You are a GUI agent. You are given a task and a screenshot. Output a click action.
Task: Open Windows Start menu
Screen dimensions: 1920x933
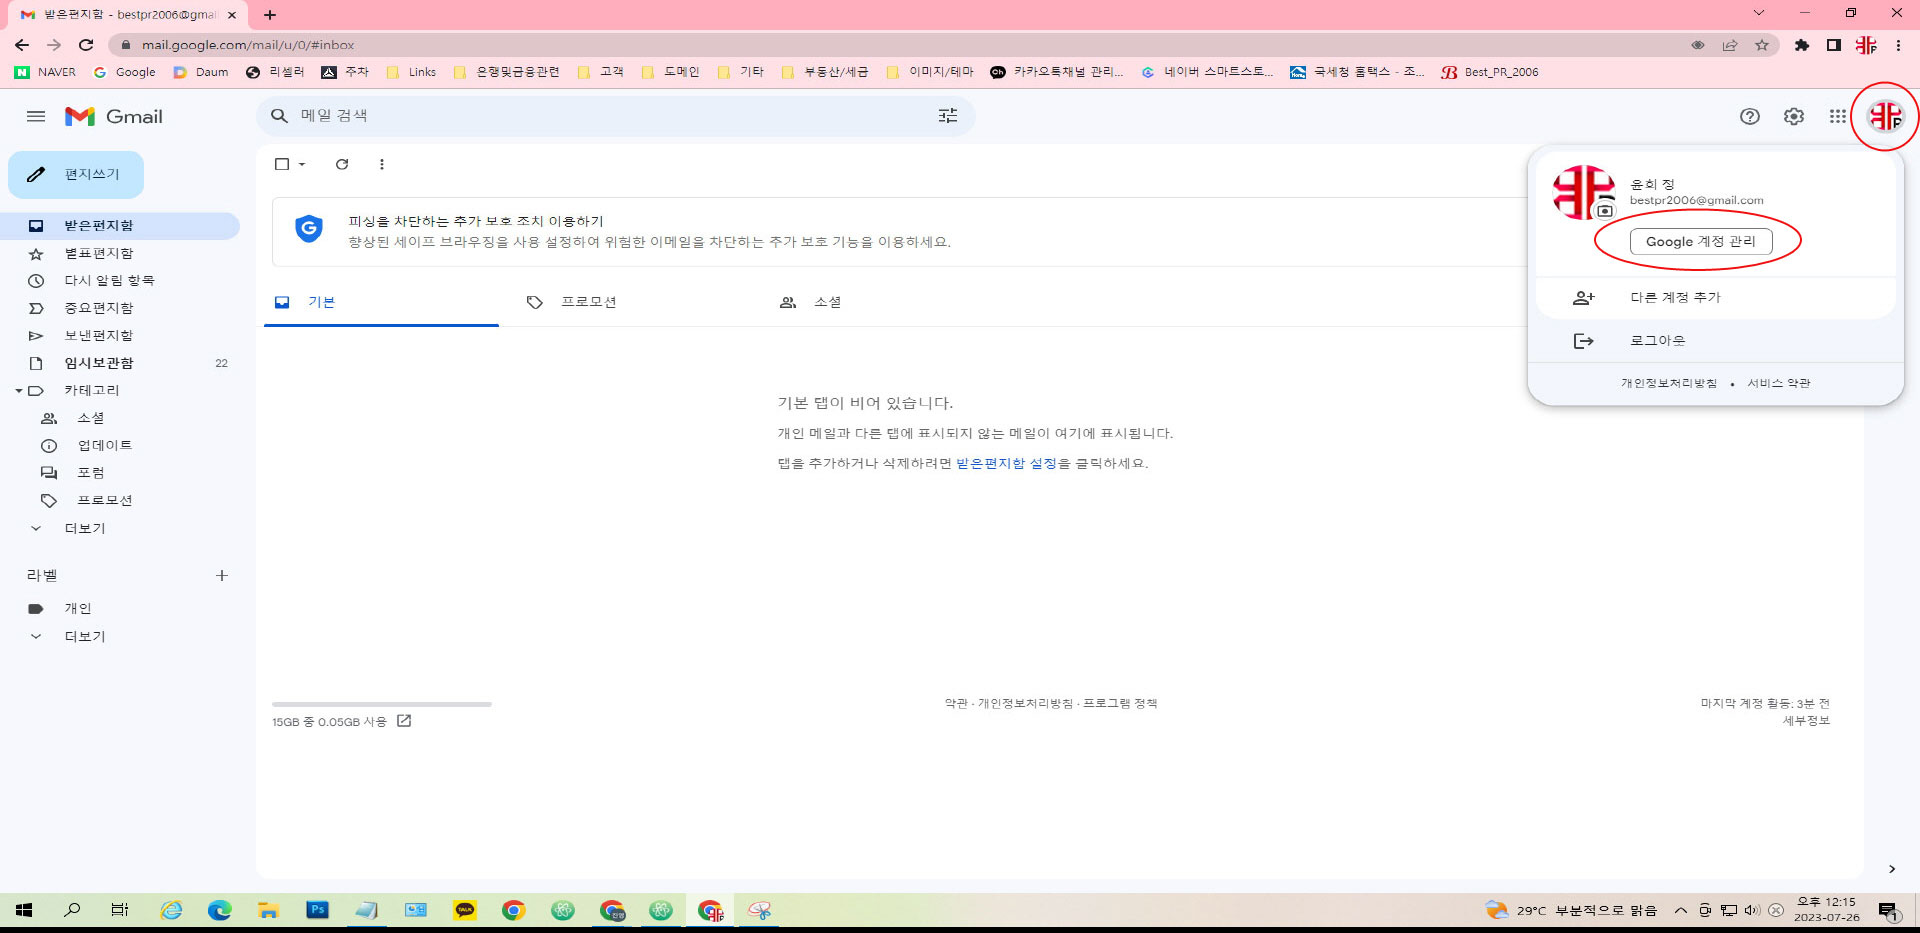24,910
